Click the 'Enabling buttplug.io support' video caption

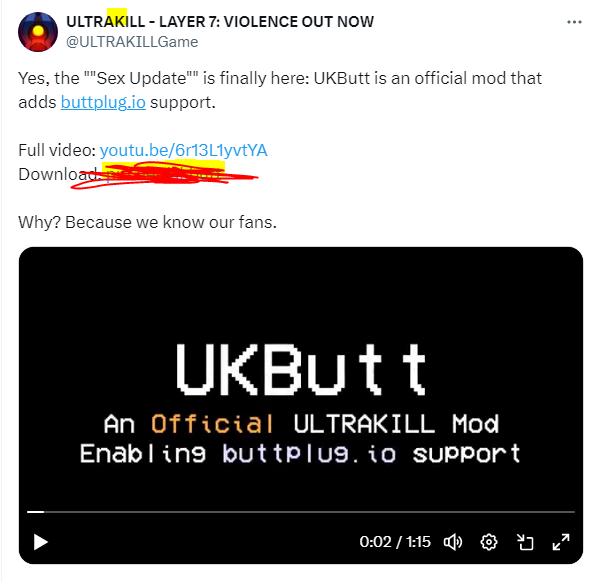coord(300,454)
